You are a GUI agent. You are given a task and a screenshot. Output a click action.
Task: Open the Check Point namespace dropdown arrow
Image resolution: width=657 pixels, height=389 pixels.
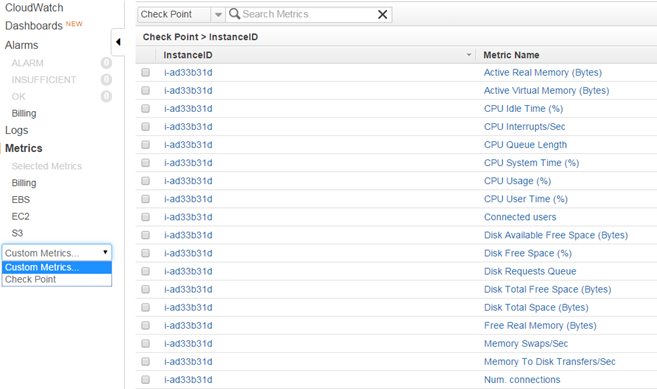click(218, 15)
